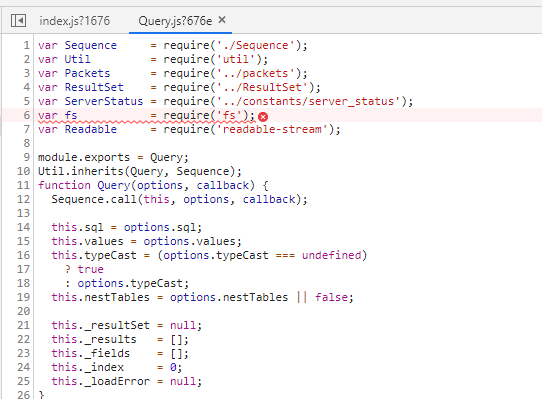Click this._resultSet on line 21
Image resolution: width=542 pixels, height=399 pixels.
pyautogui.click(x=100, y=325)
